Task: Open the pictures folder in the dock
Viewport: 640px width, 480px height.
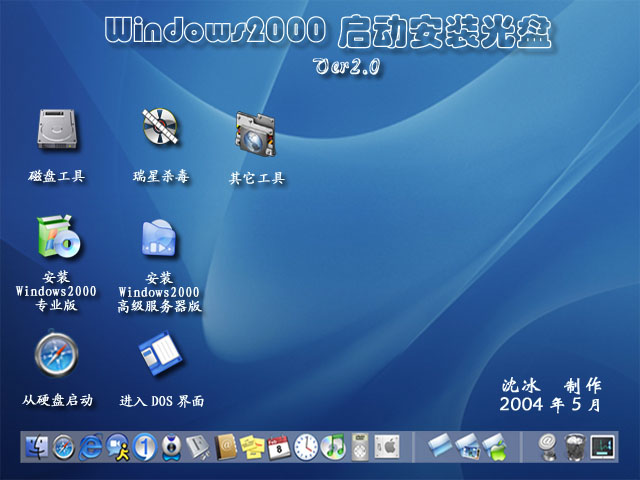Action: [x=467, y=447]
